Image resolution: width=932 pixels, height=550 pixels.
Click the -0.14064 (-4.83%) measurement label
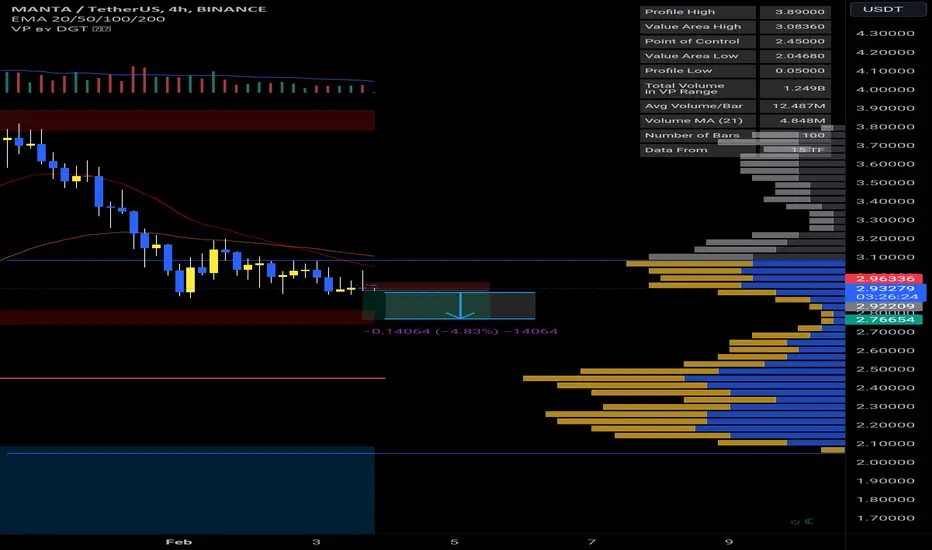point(461,331)
